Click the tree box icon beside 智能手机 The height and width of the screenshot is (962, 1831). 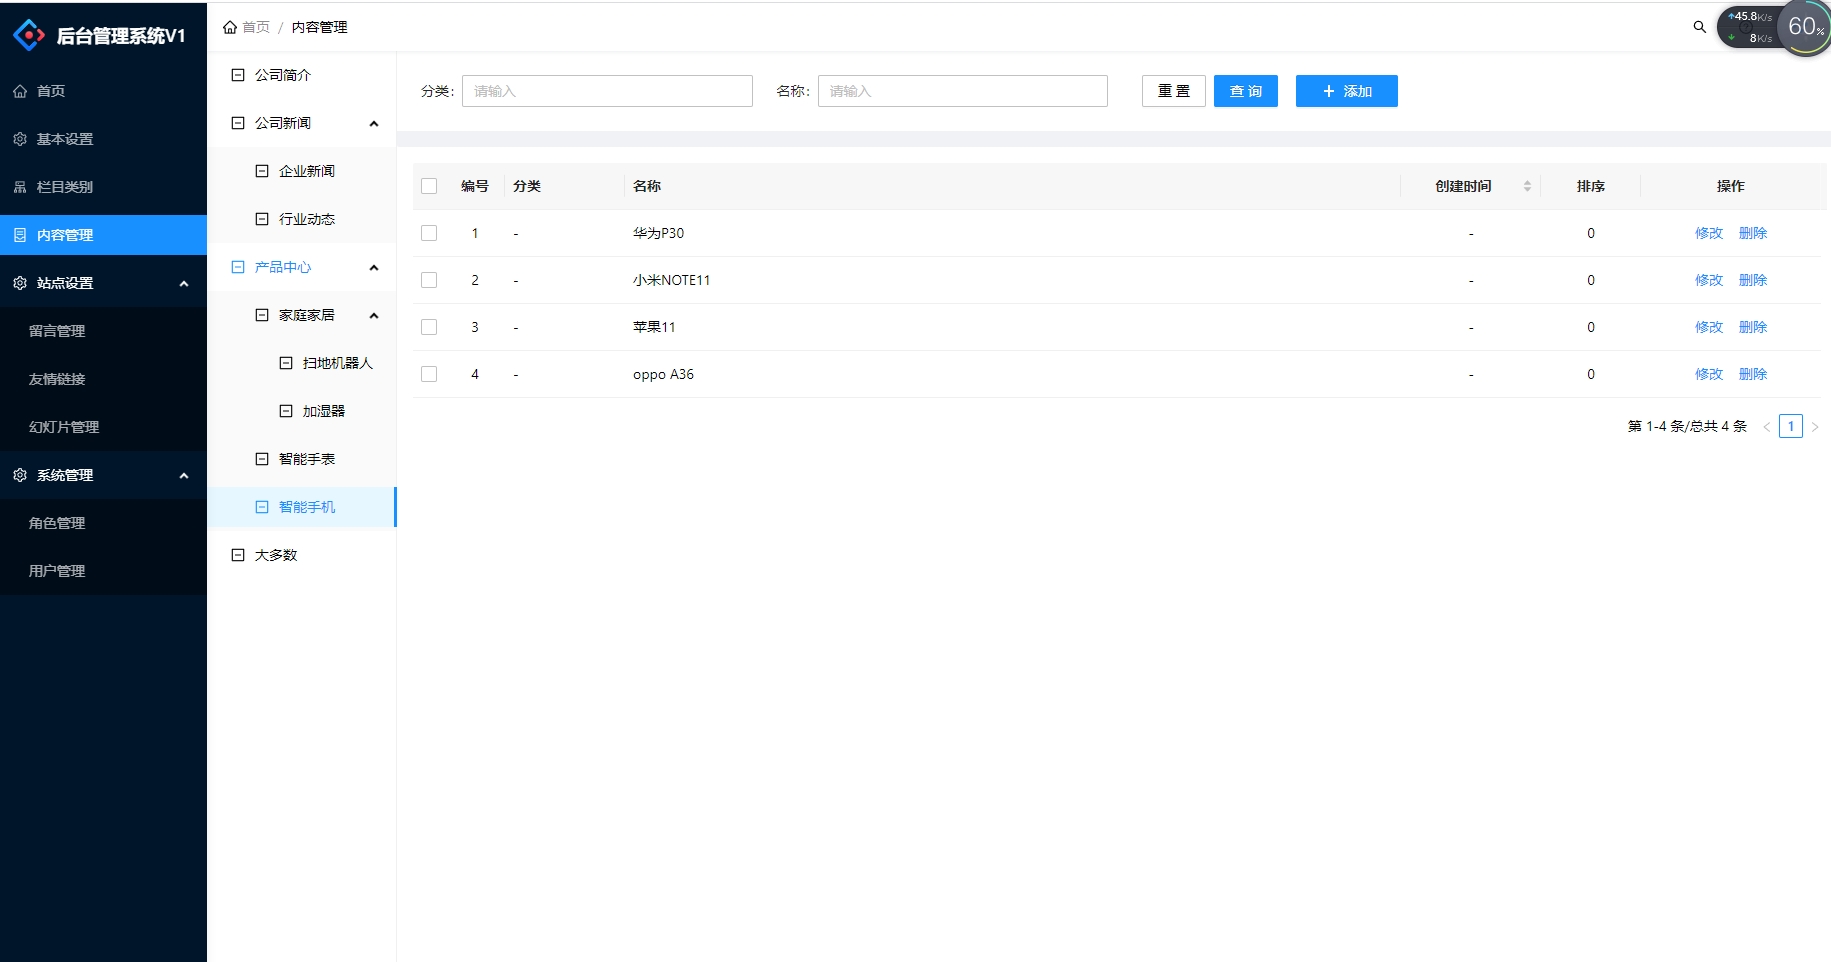click(x=262, y=507)
